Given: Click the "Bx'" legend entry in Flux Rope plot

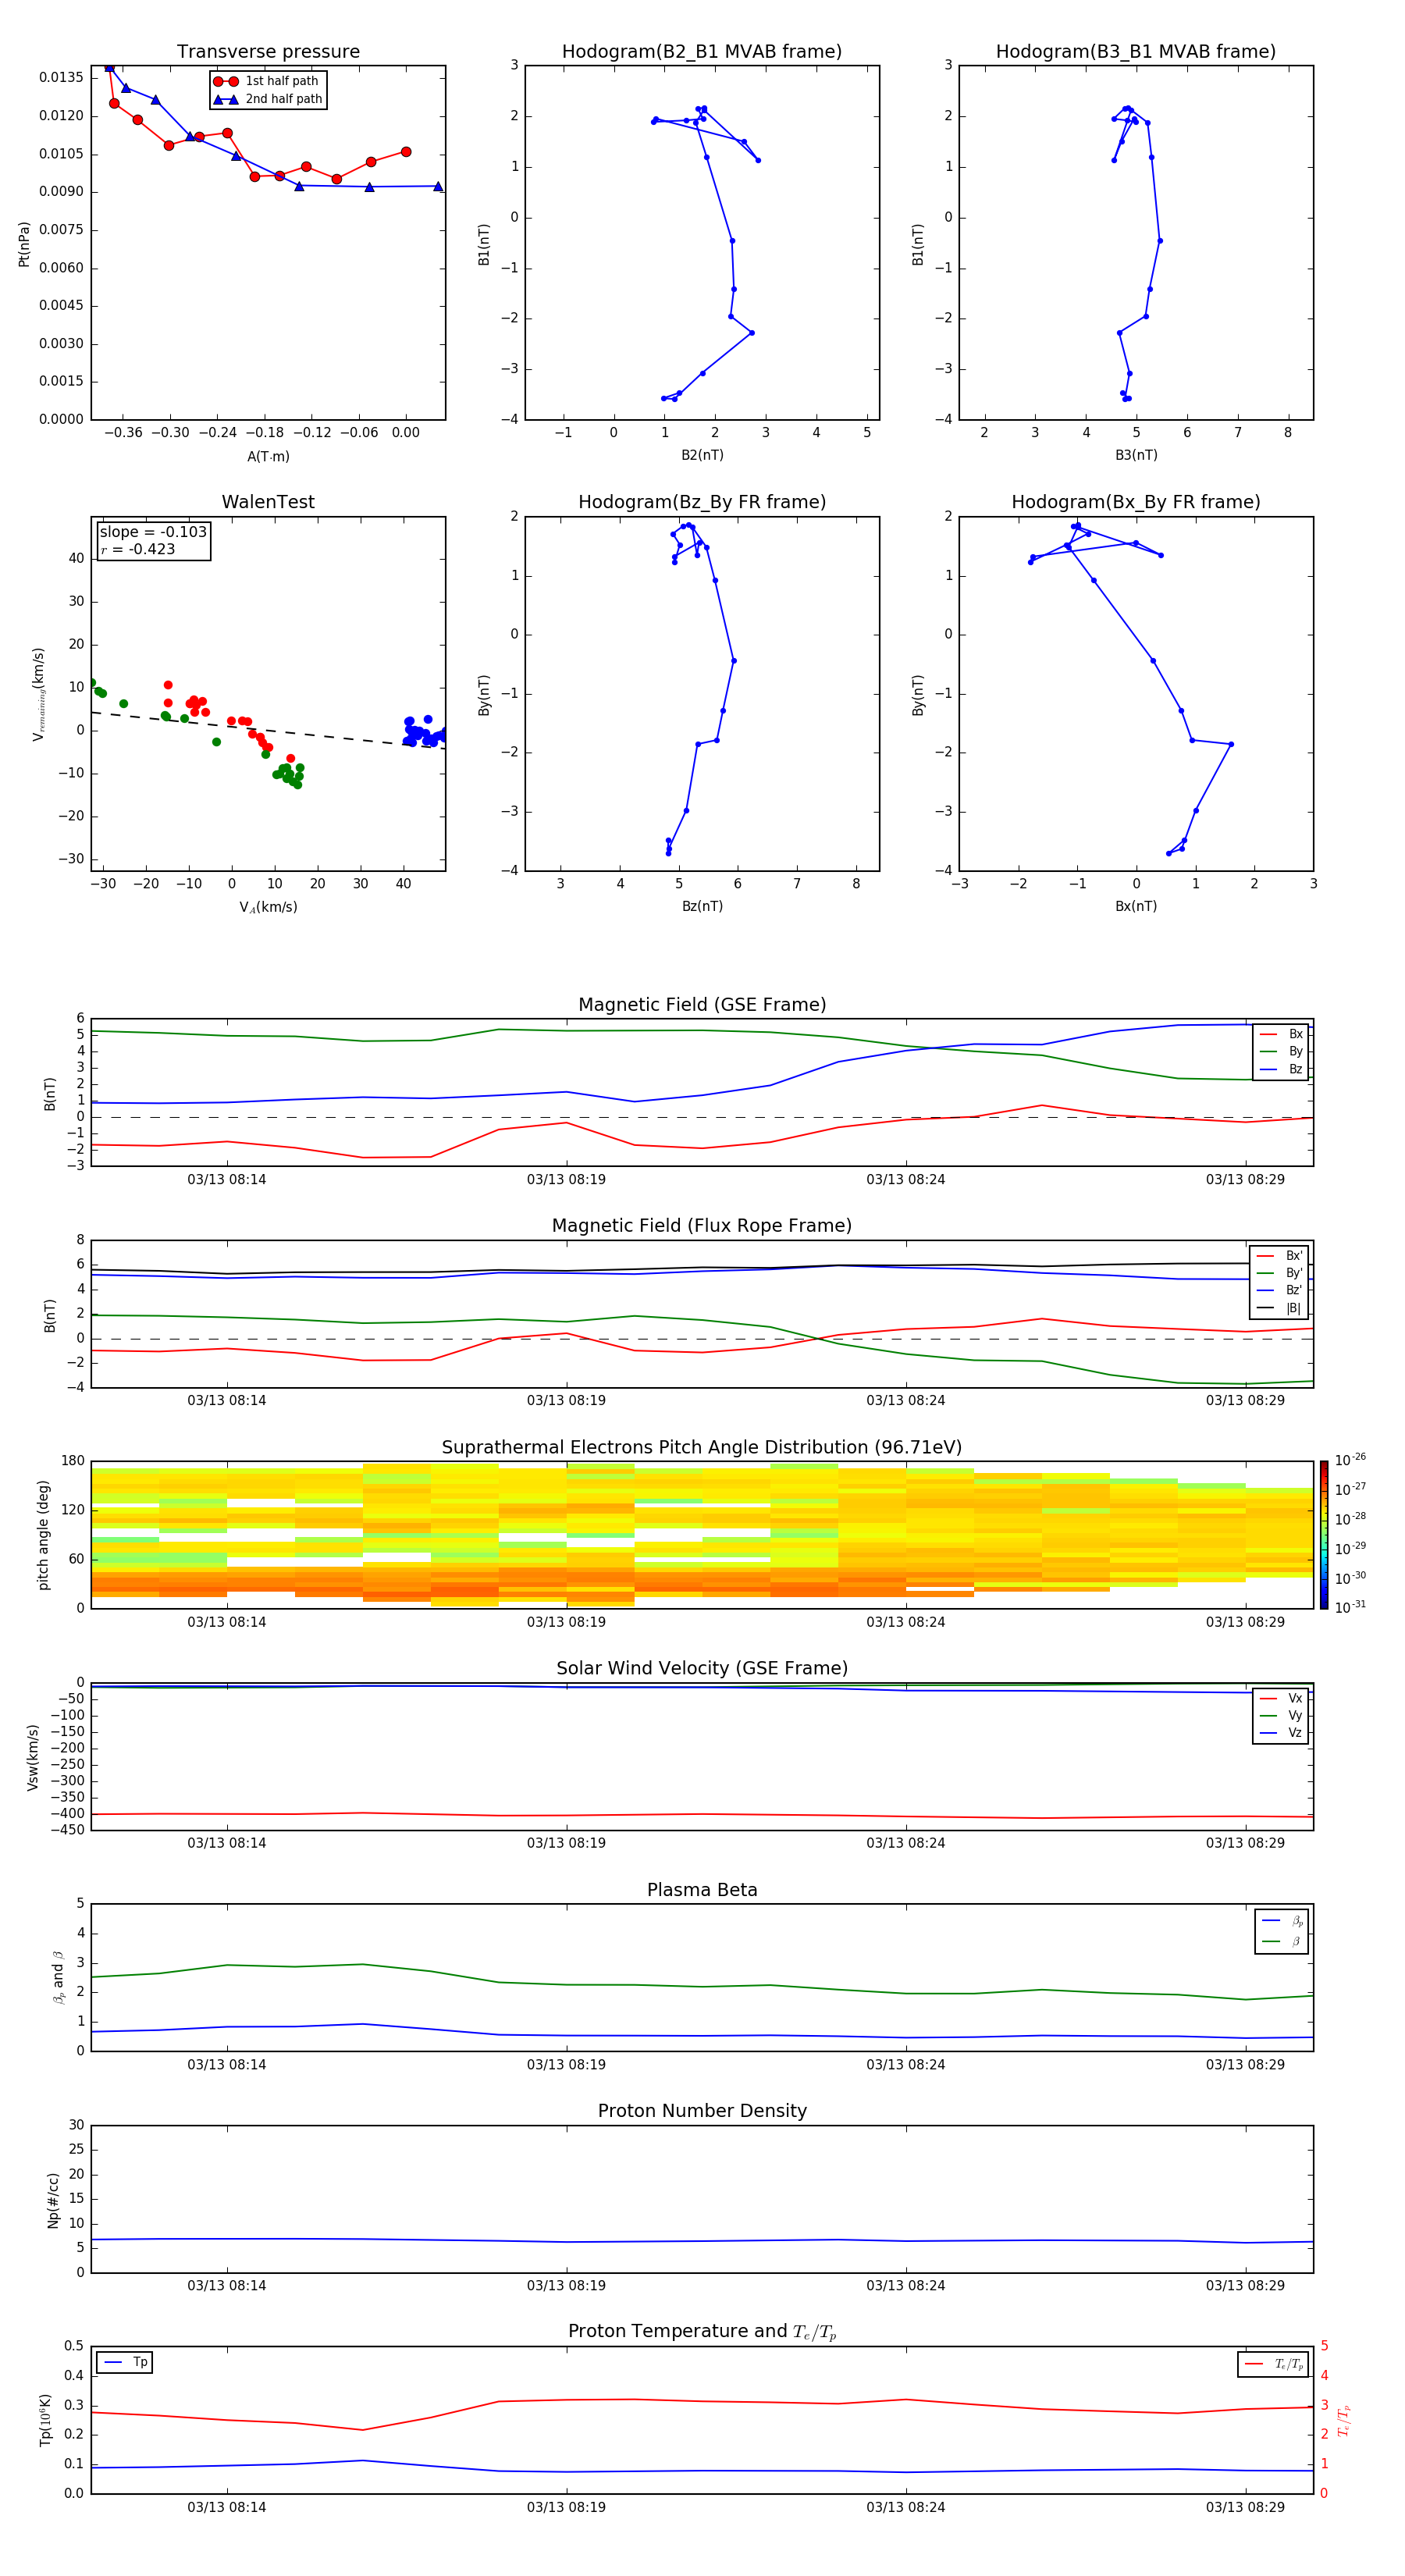Looking at the screenshot, I should click(1279, 1256).
